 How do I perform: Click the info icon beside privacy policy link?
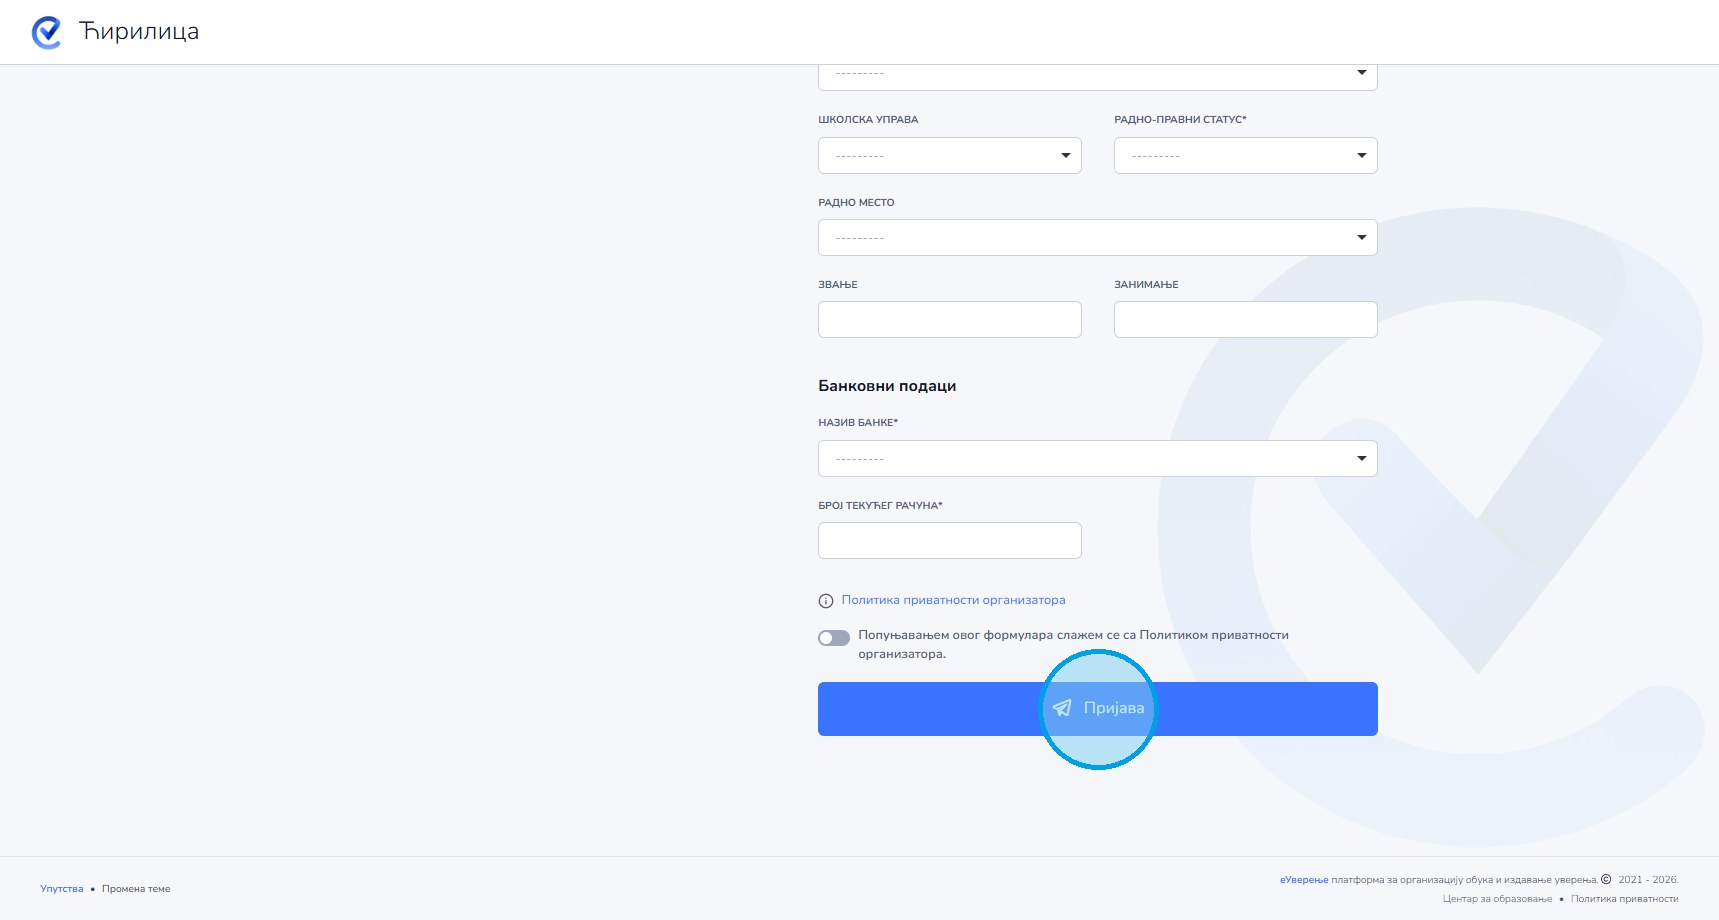coord(826,601)
